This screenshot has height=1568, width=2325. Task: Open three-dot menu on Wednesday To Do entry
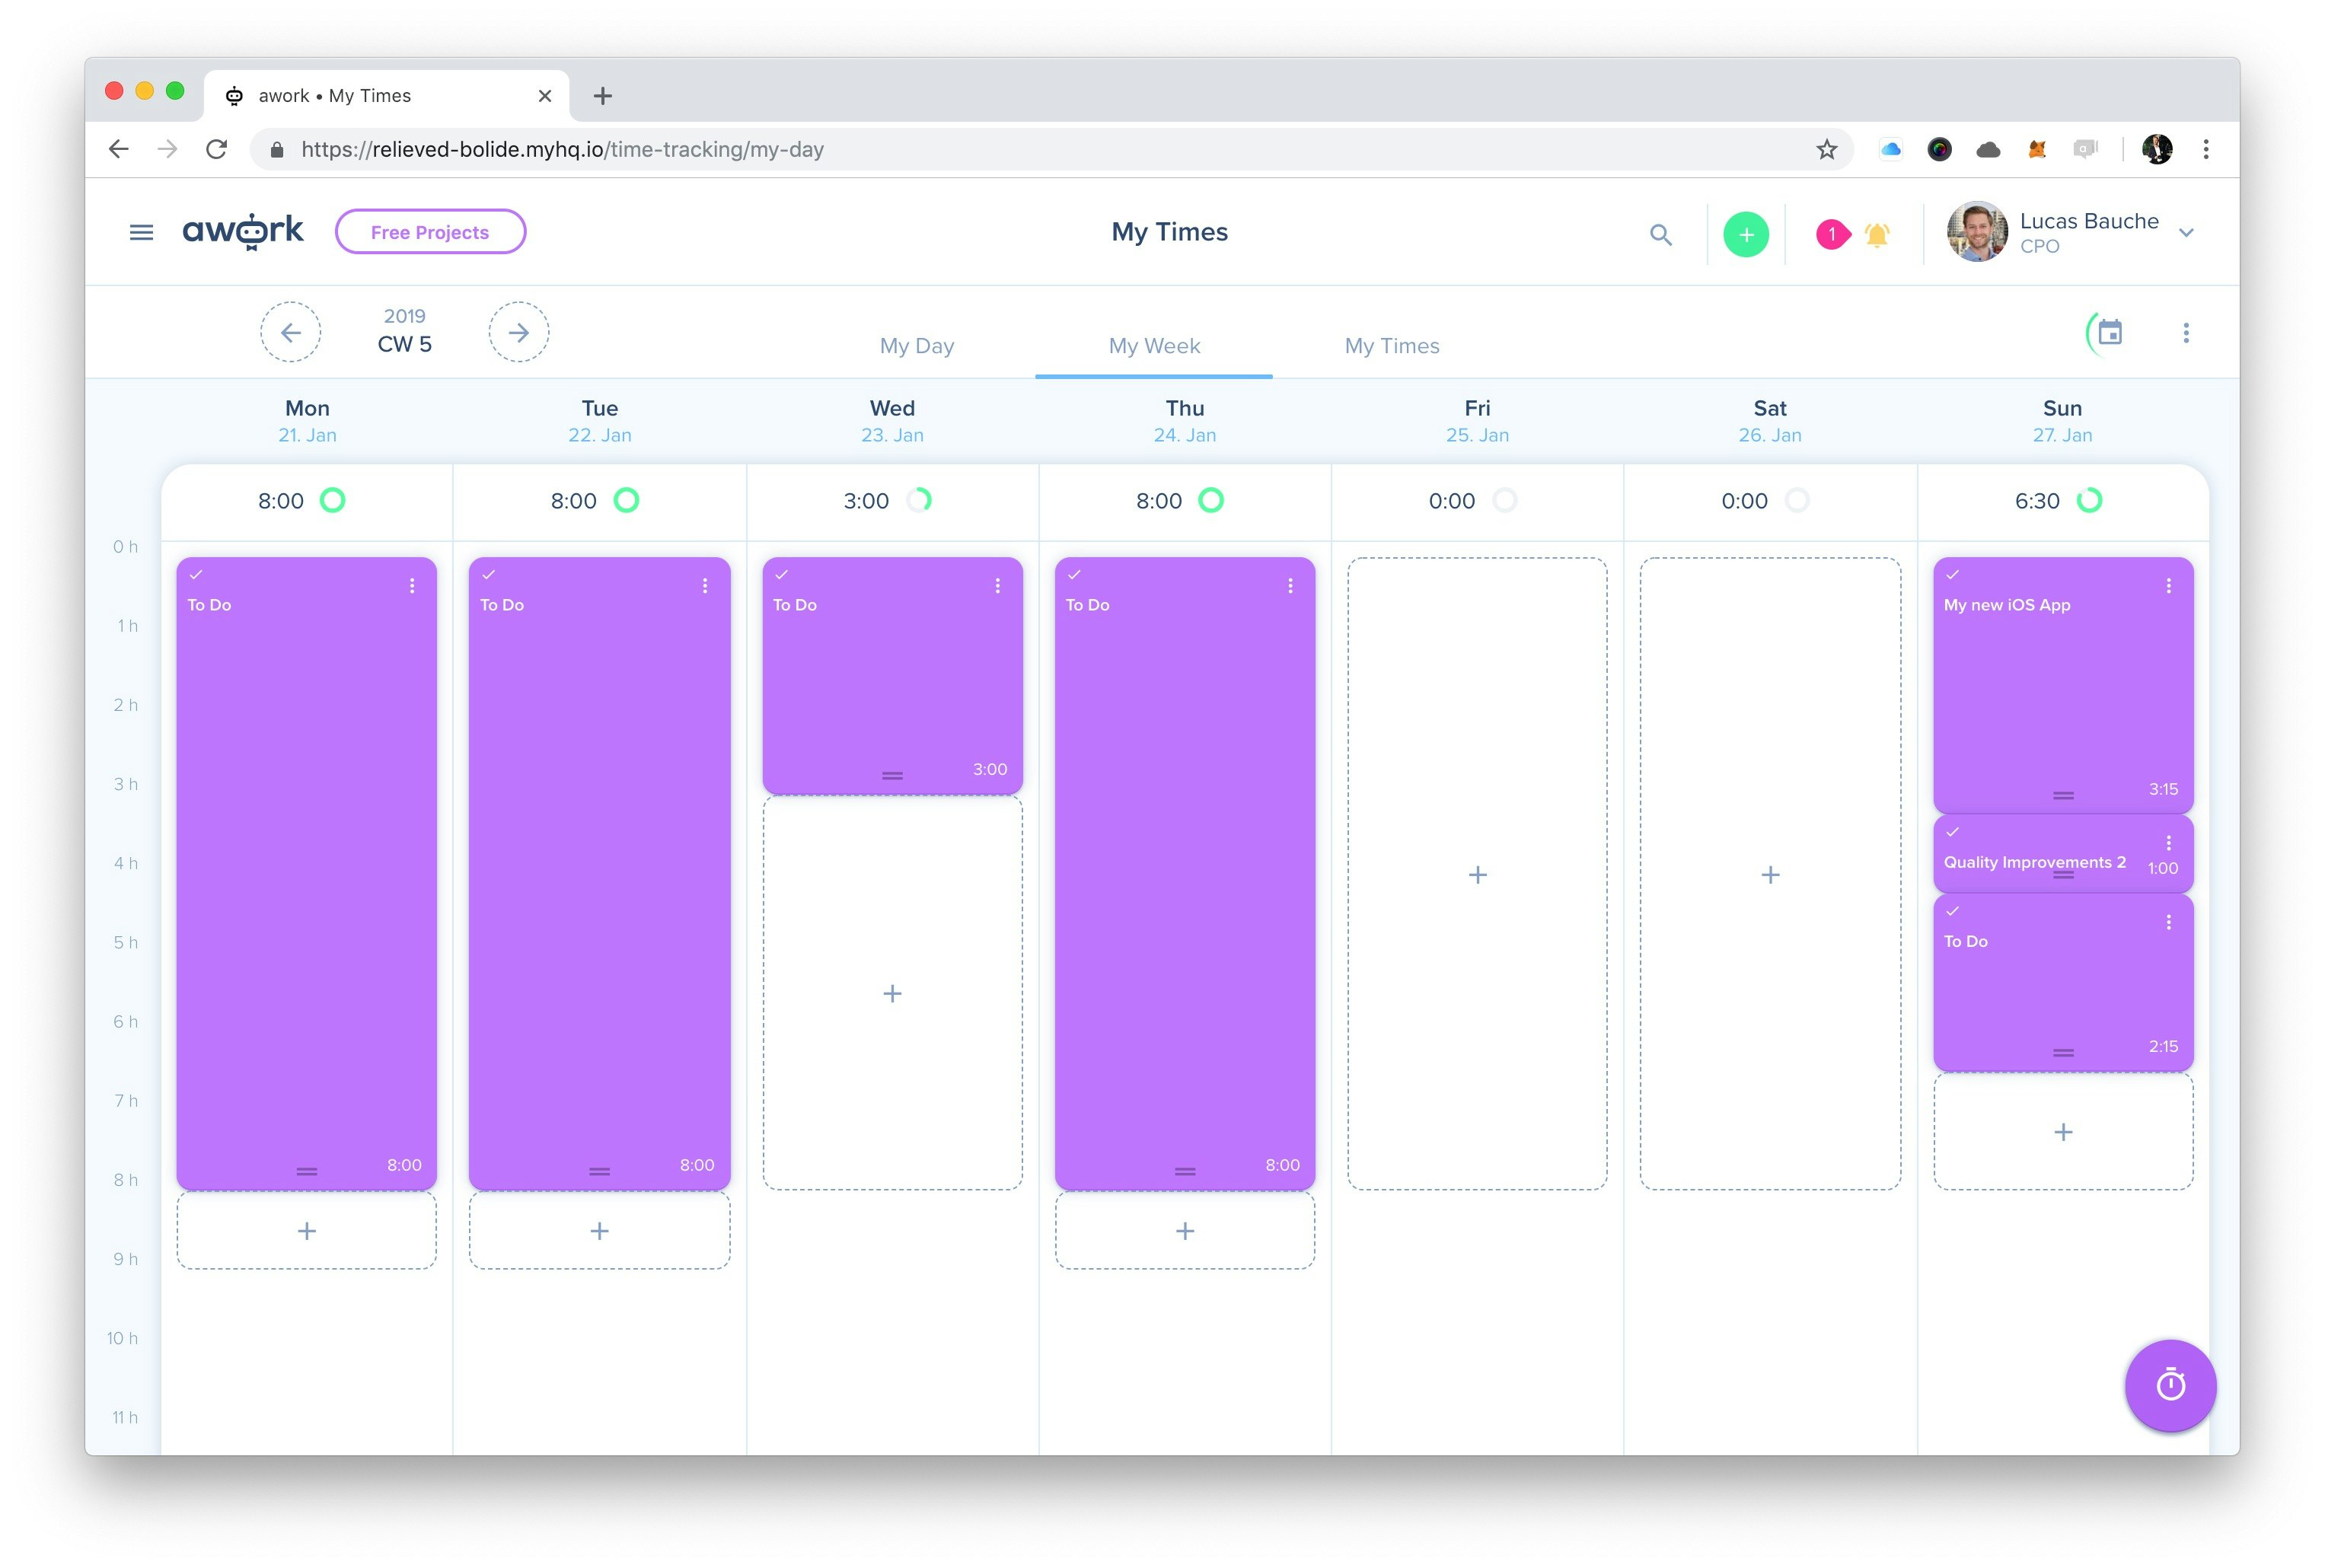(997, 586)
